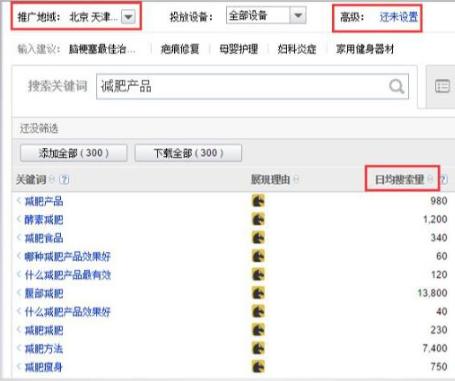Open the 什么减肥产品最有效 keyword link
Viewport: 455px width, 381px height.
[68, 275]
